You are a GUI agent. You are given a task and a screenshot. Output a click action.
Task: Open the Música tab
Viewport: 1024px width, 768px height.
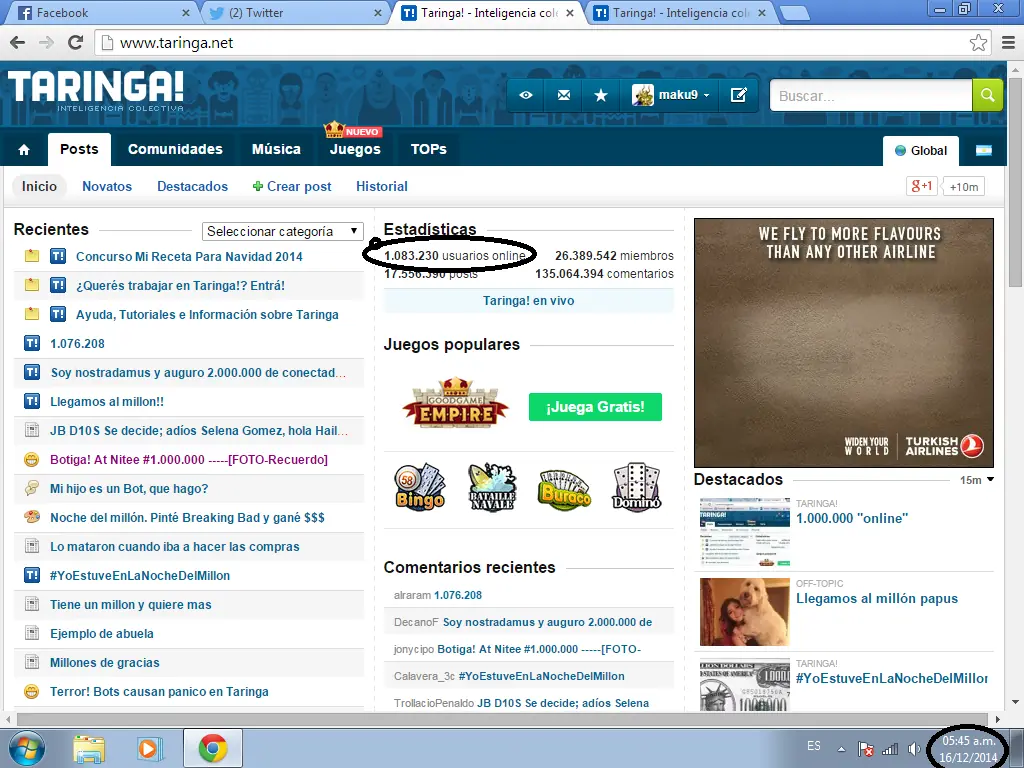coord(276,150)
